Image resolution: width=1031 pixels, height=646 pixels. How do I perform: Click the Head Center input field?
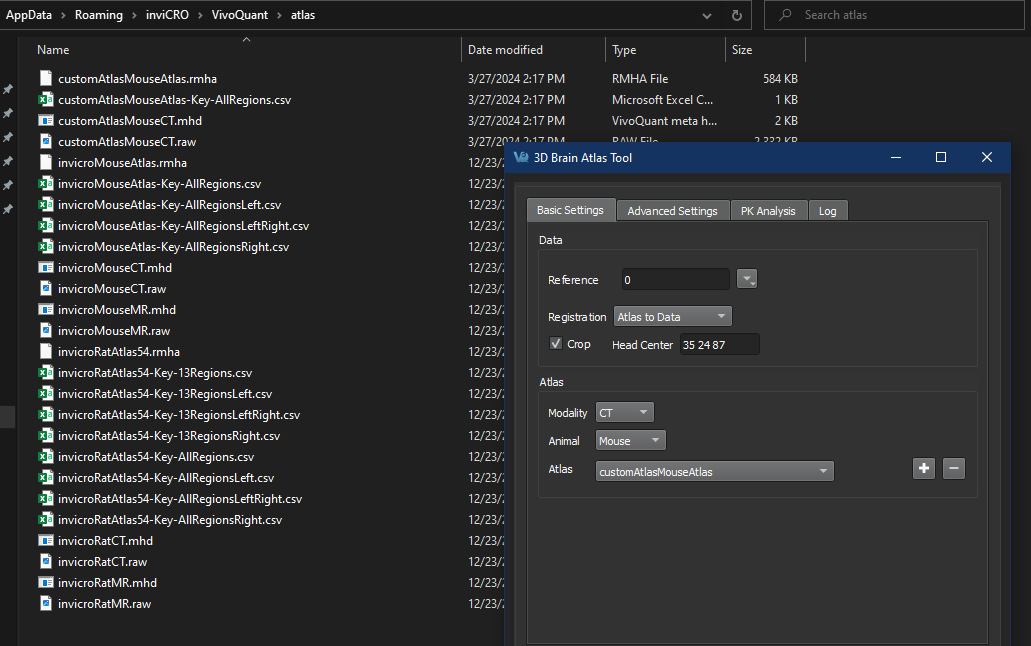click(x=720, y=343)
